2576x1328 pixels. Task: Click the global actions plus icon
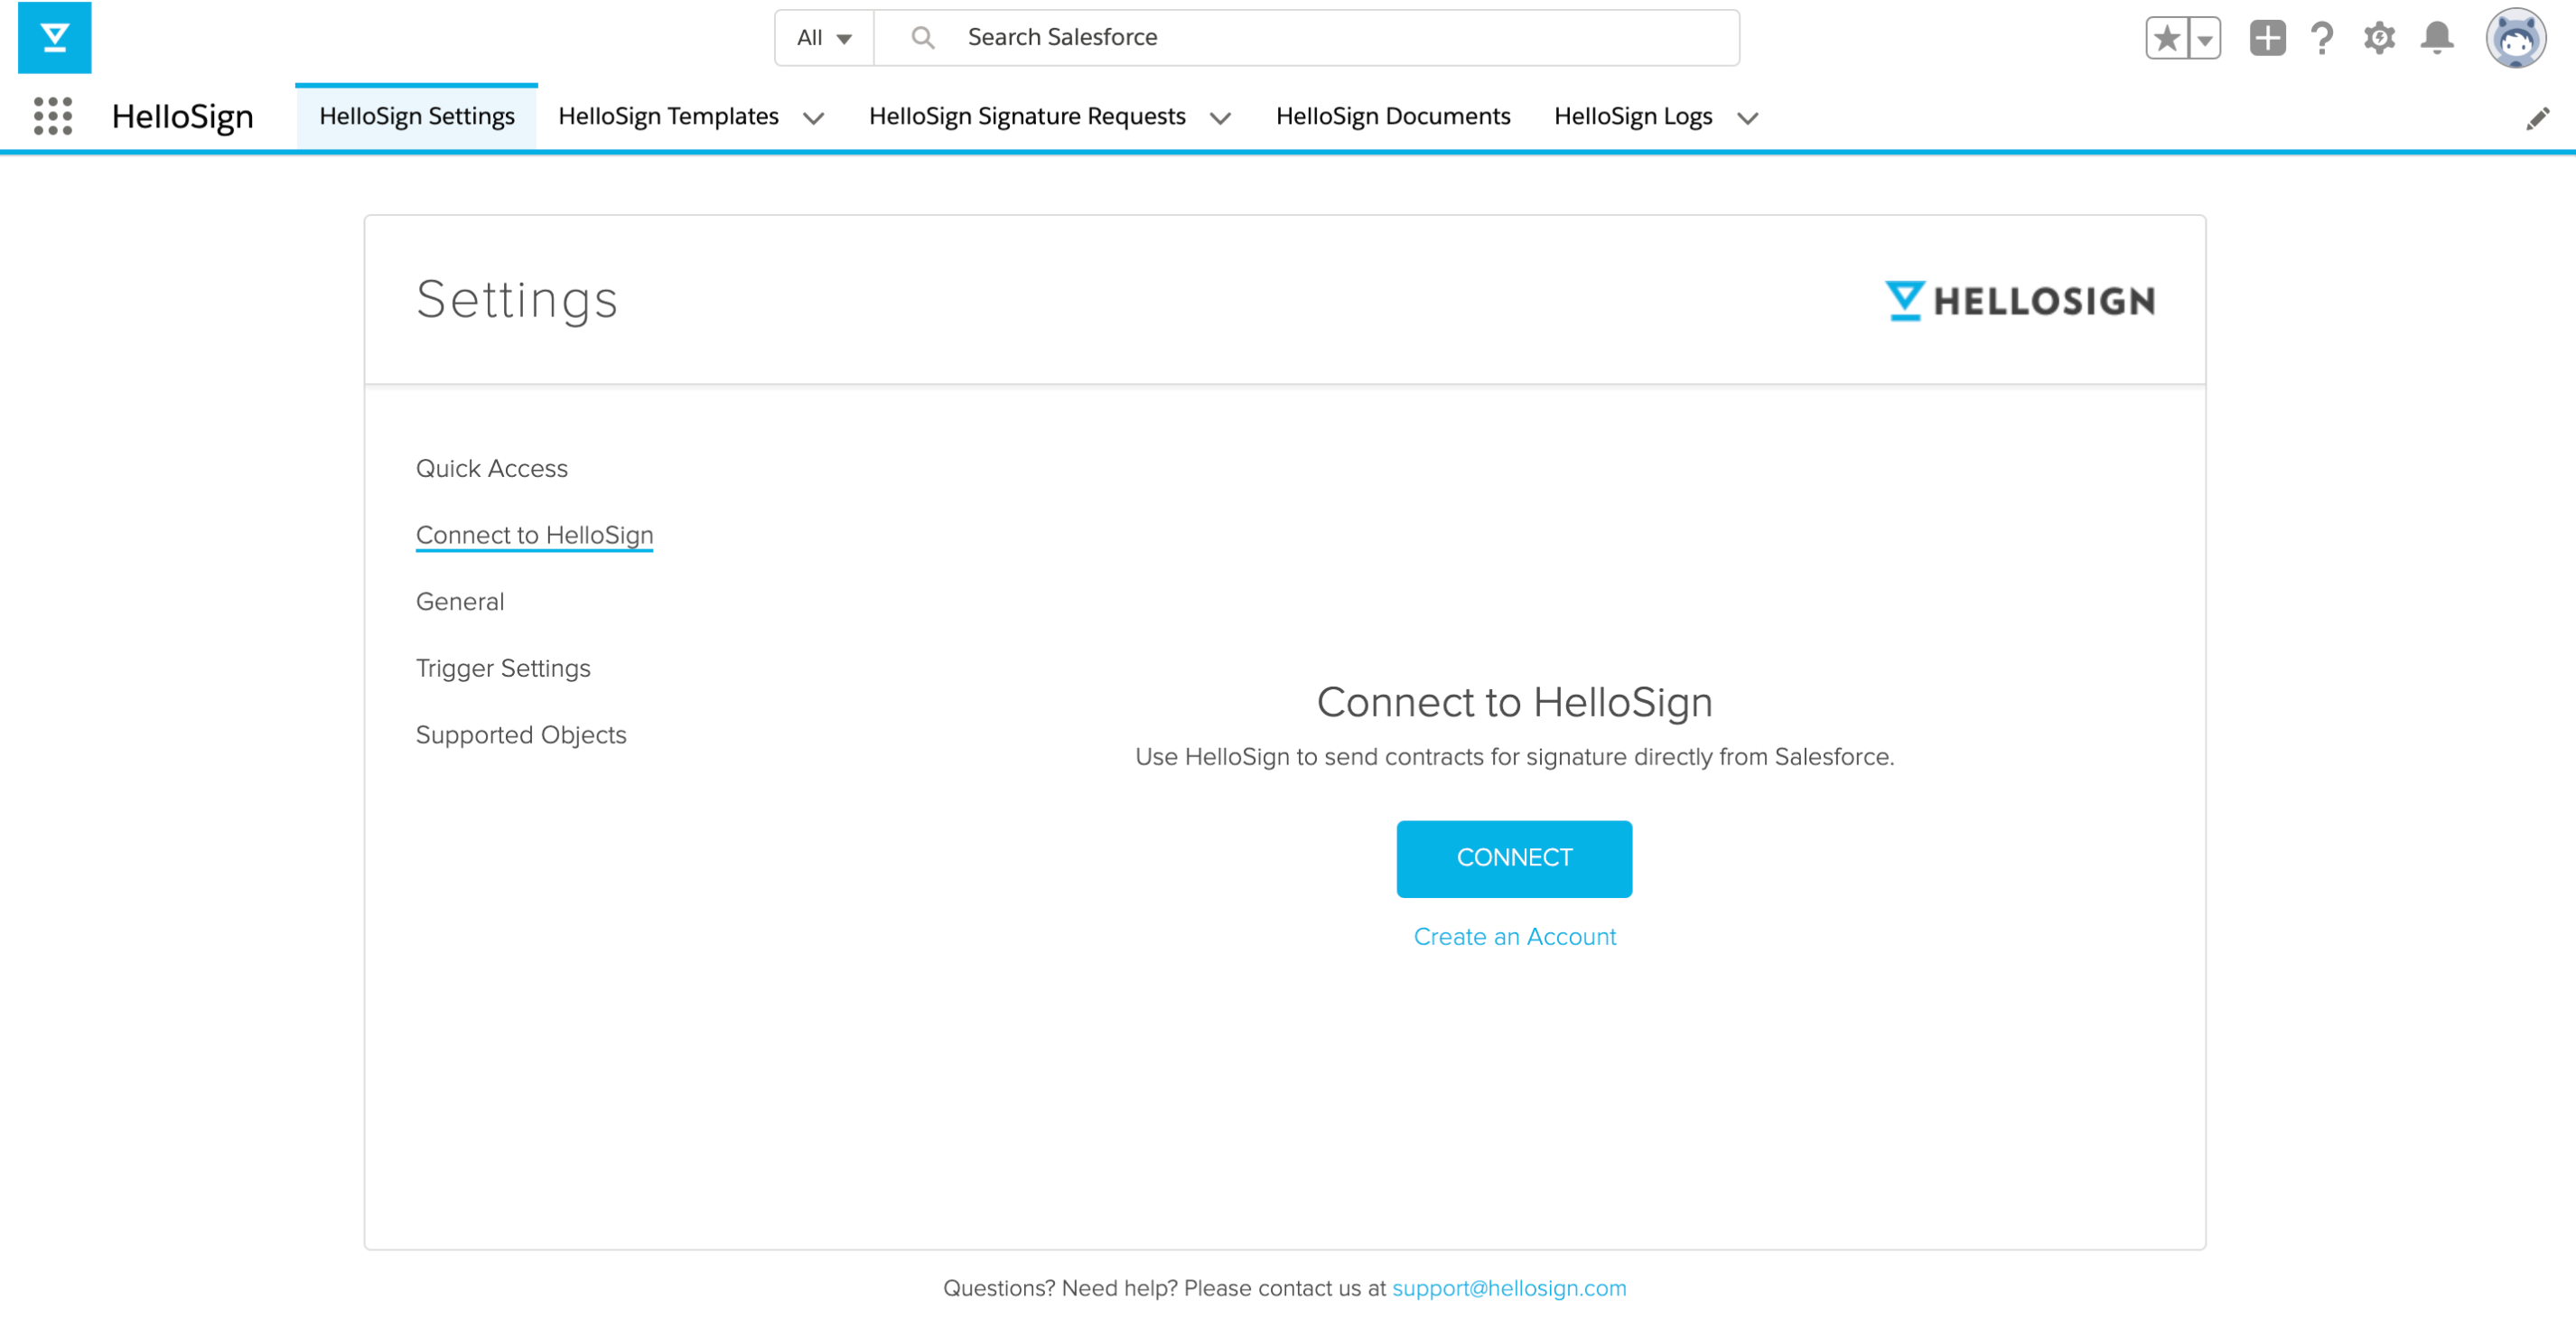(2267, 38)
